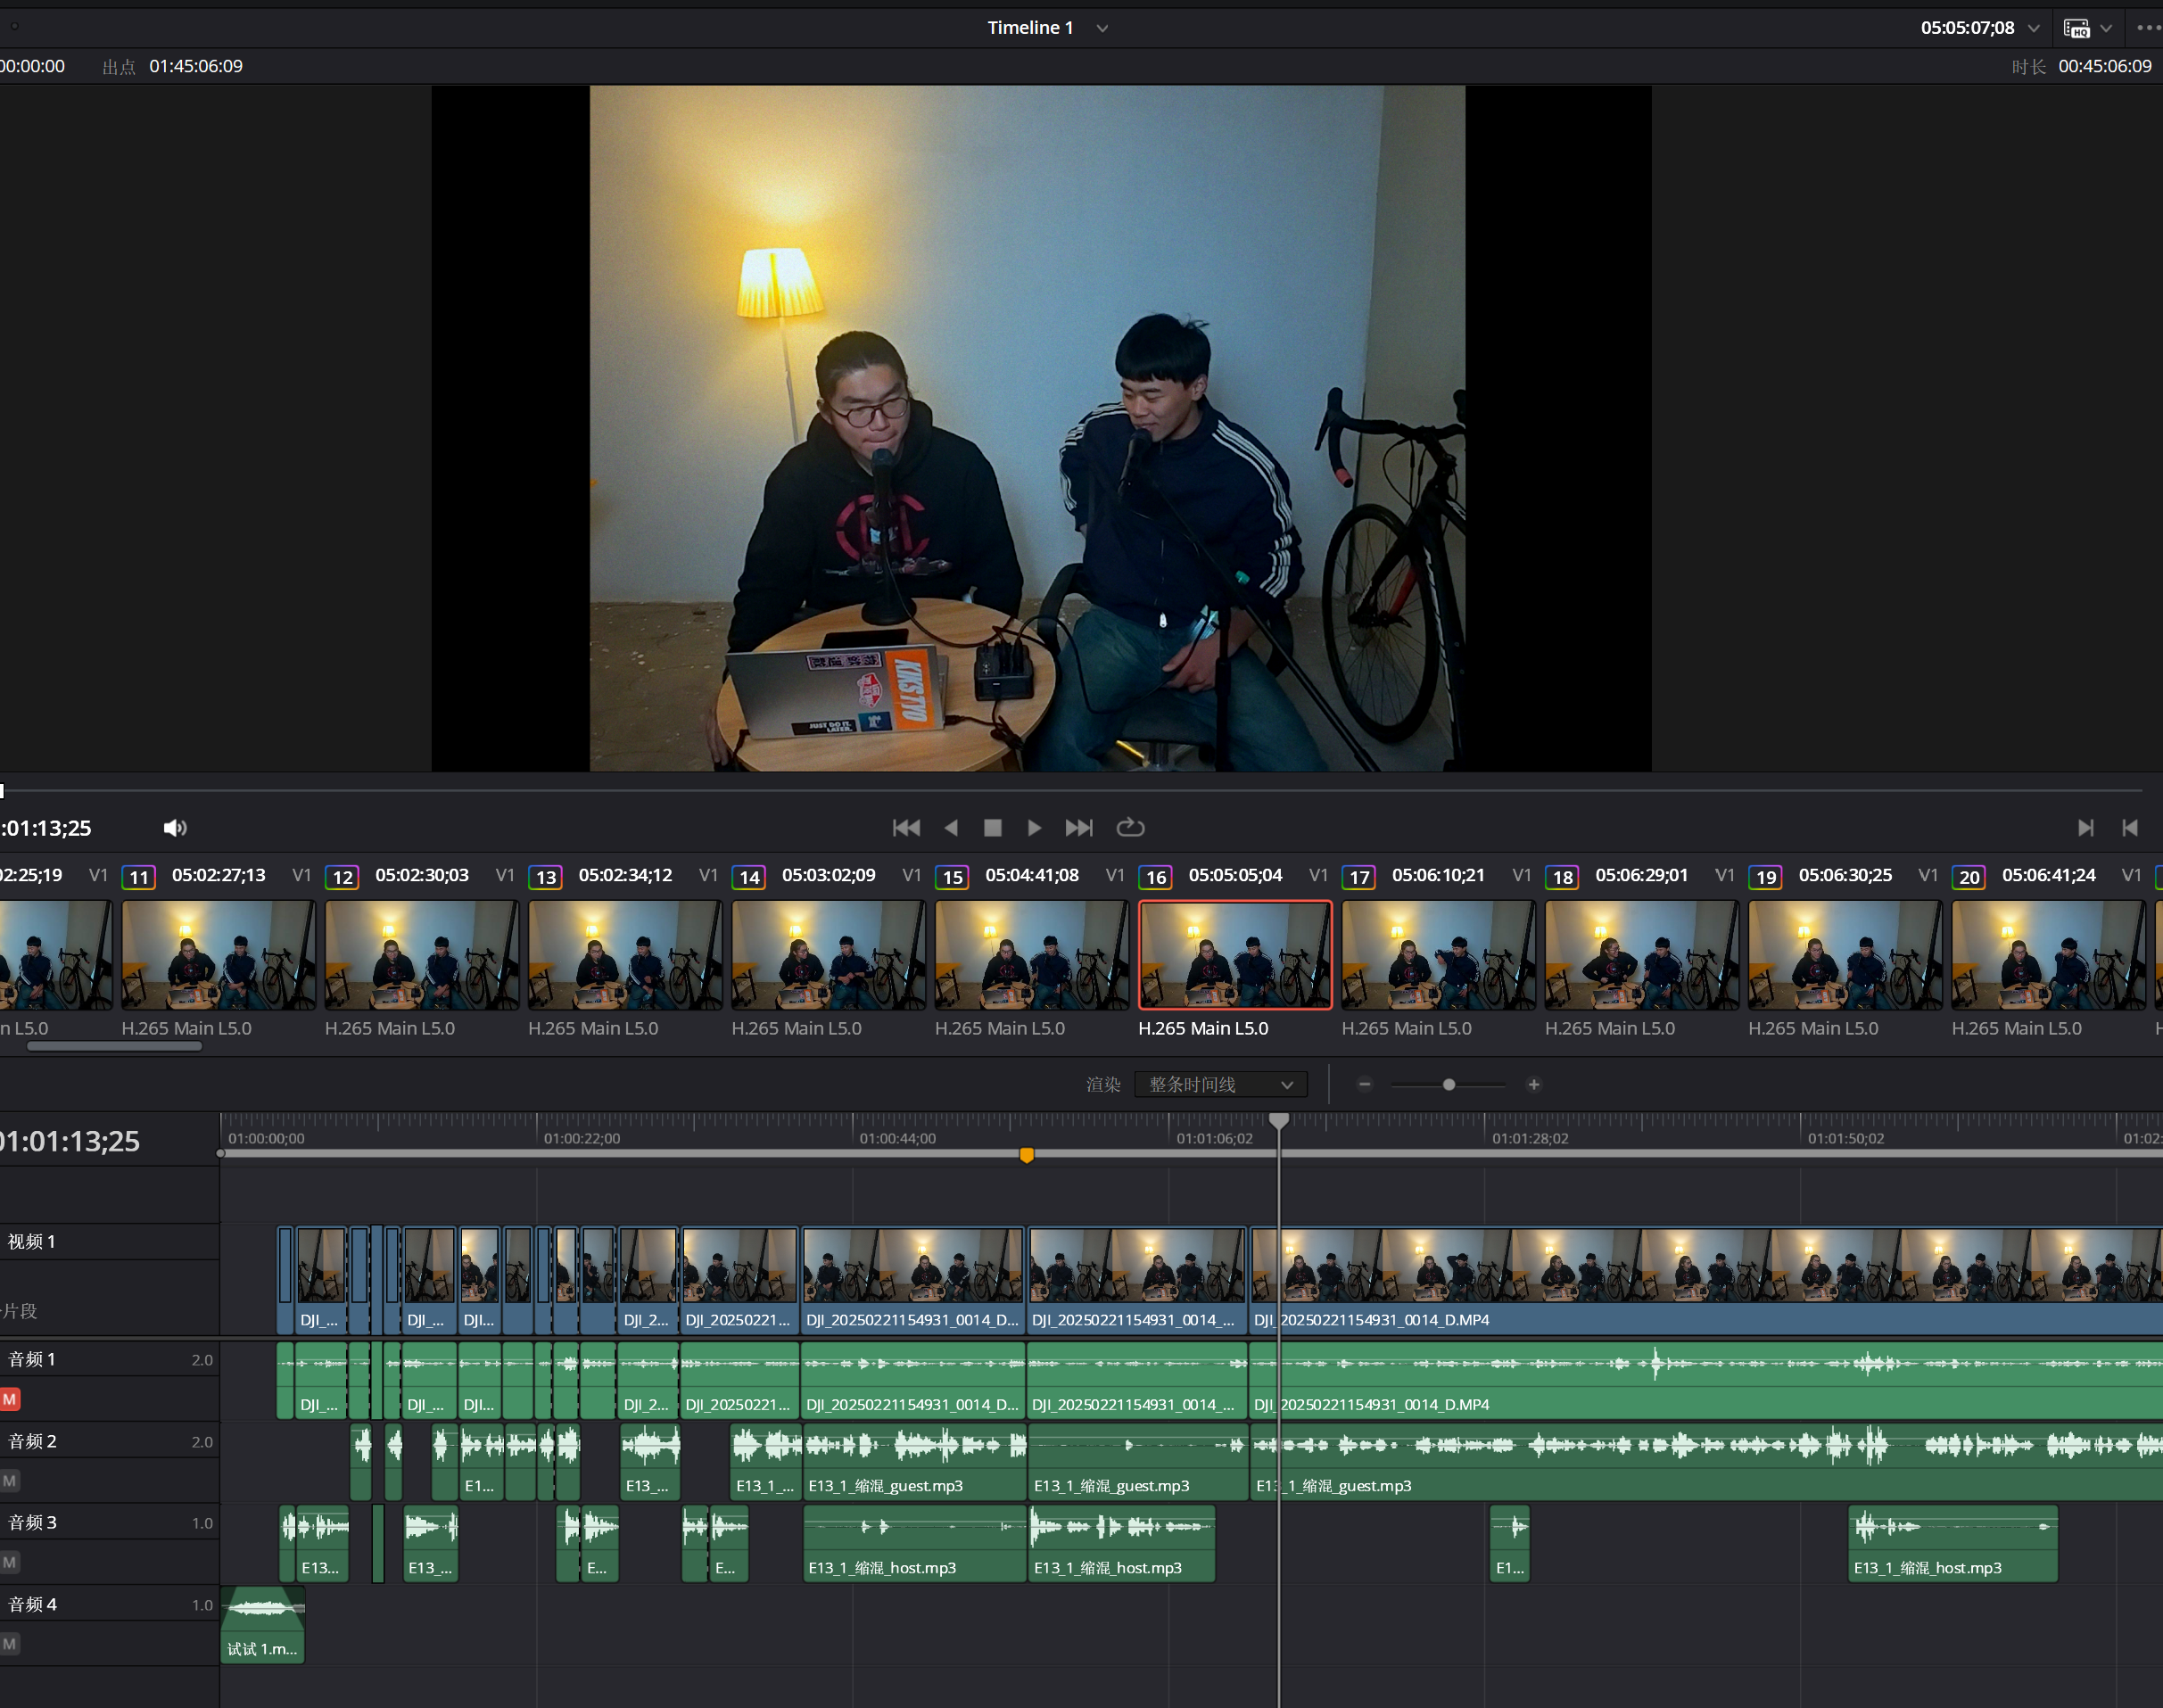Unmute audio track 音频 1 red M

pos(10,1399)
